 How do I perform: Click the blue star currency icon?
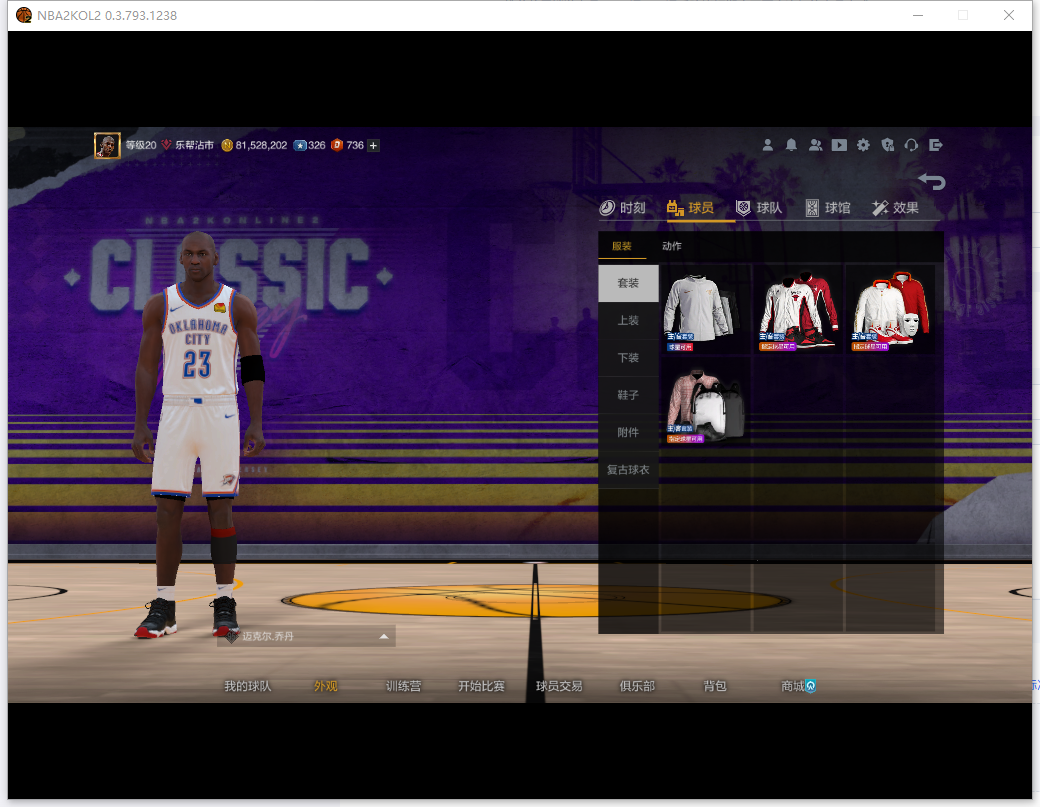[x=300, y=145]
